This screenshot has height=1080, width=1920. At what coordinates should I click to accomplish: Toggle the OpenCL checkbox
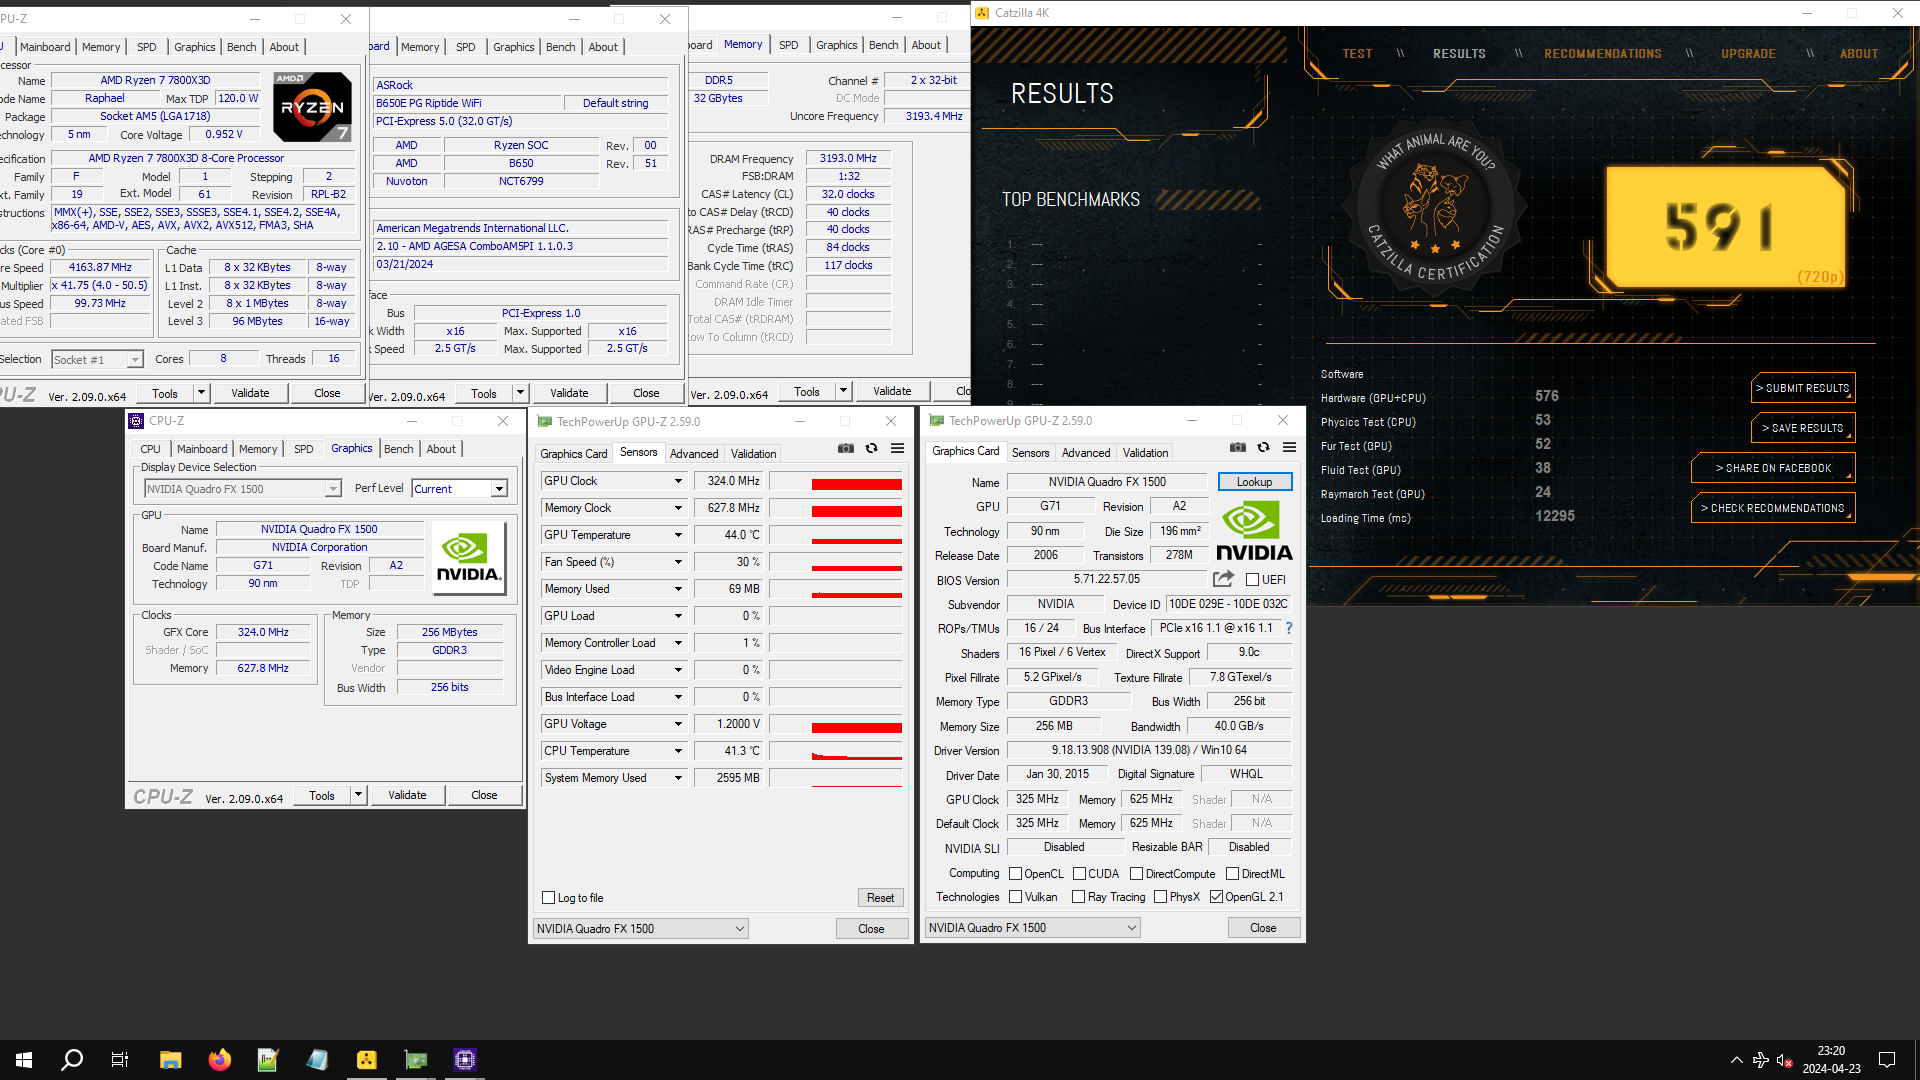click(x=1016, y=874)
